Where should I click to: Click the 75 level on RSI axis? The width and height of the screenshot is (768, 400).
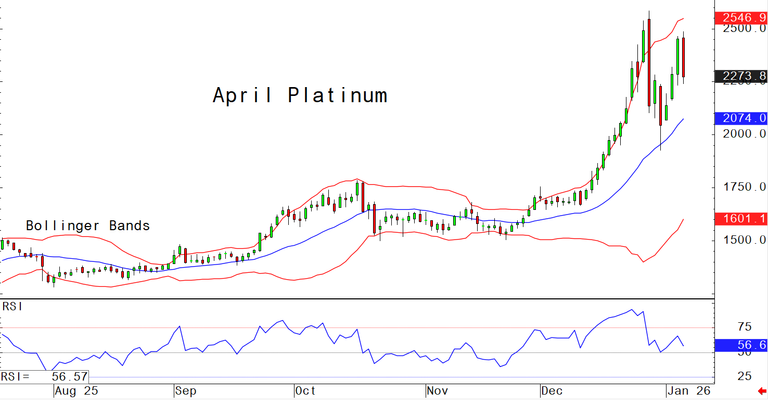tap(743, 327)
